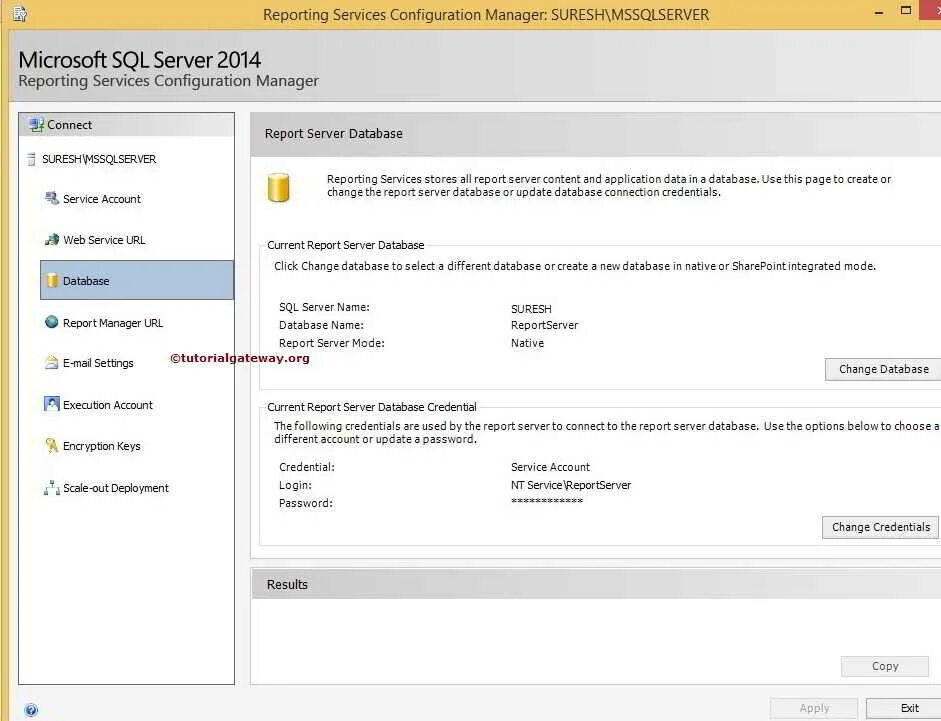Click the Login: label

pyautogui.click(x=295, y=485)
